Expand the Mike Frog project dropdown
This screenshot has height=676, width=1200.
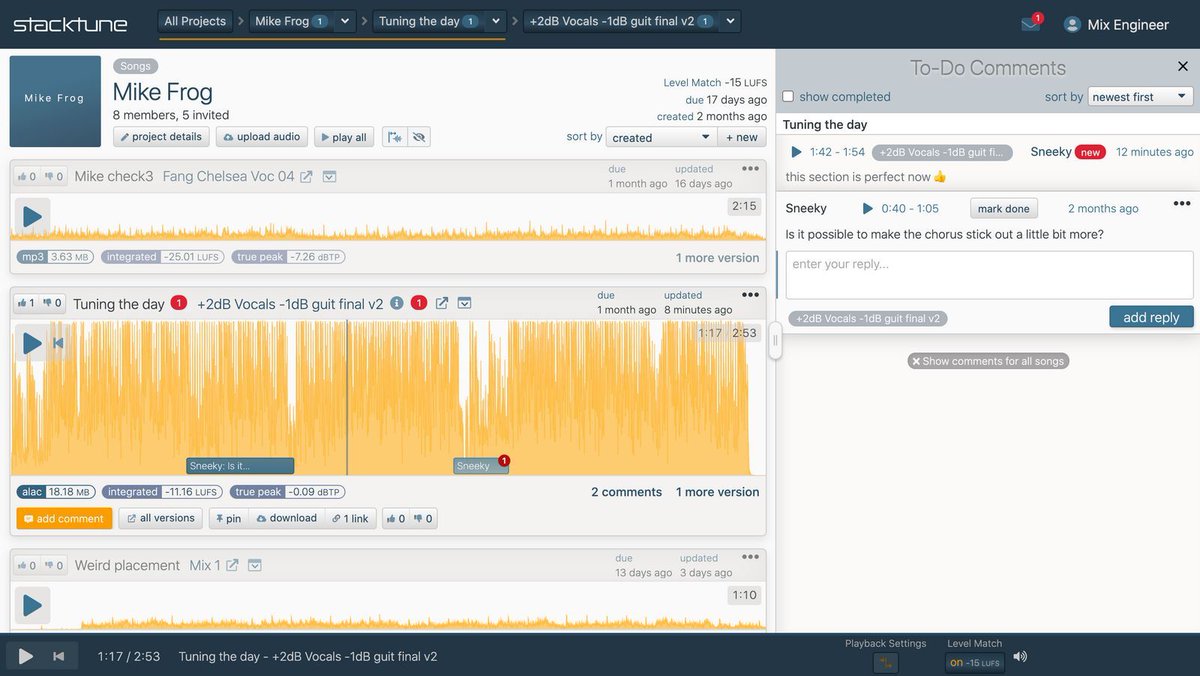(x=346, y=20)
